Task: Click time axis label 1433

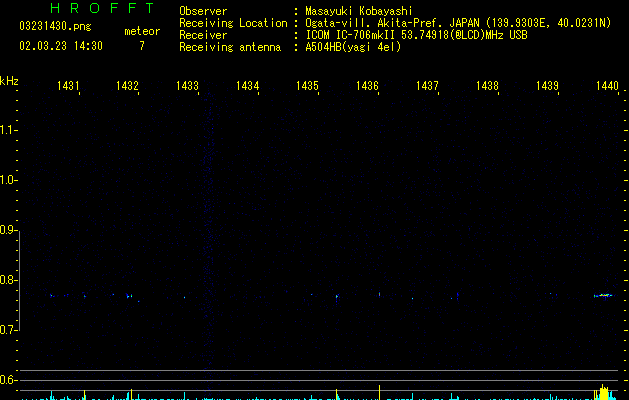Action: [187, 85]
